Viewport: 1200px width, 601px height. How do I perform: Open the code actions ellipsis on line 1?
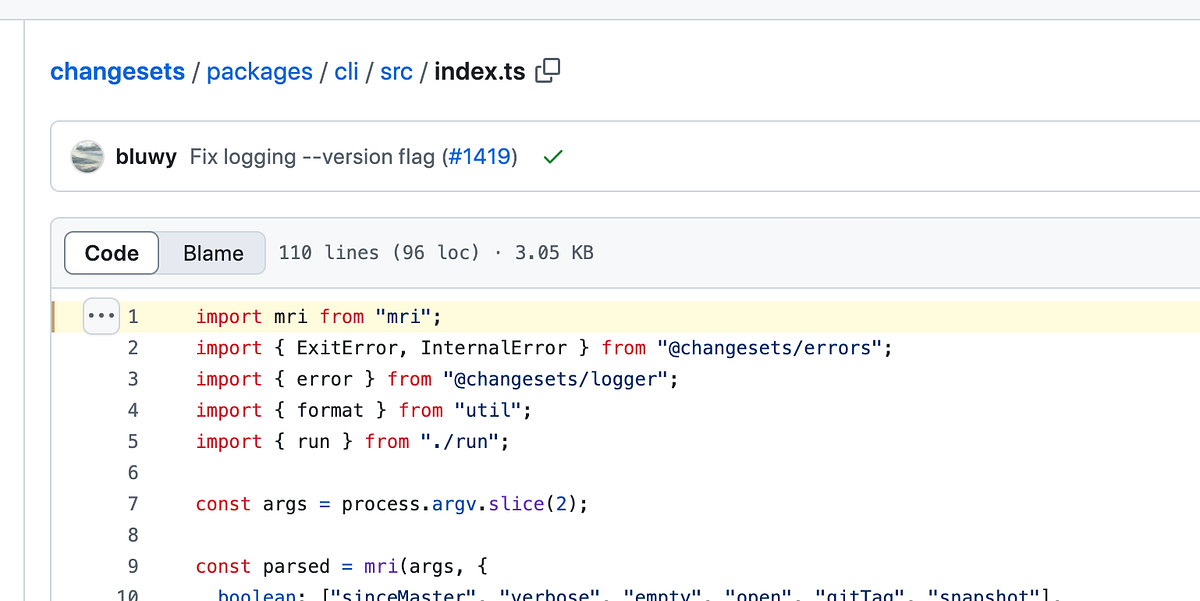(x=101, y=315)
